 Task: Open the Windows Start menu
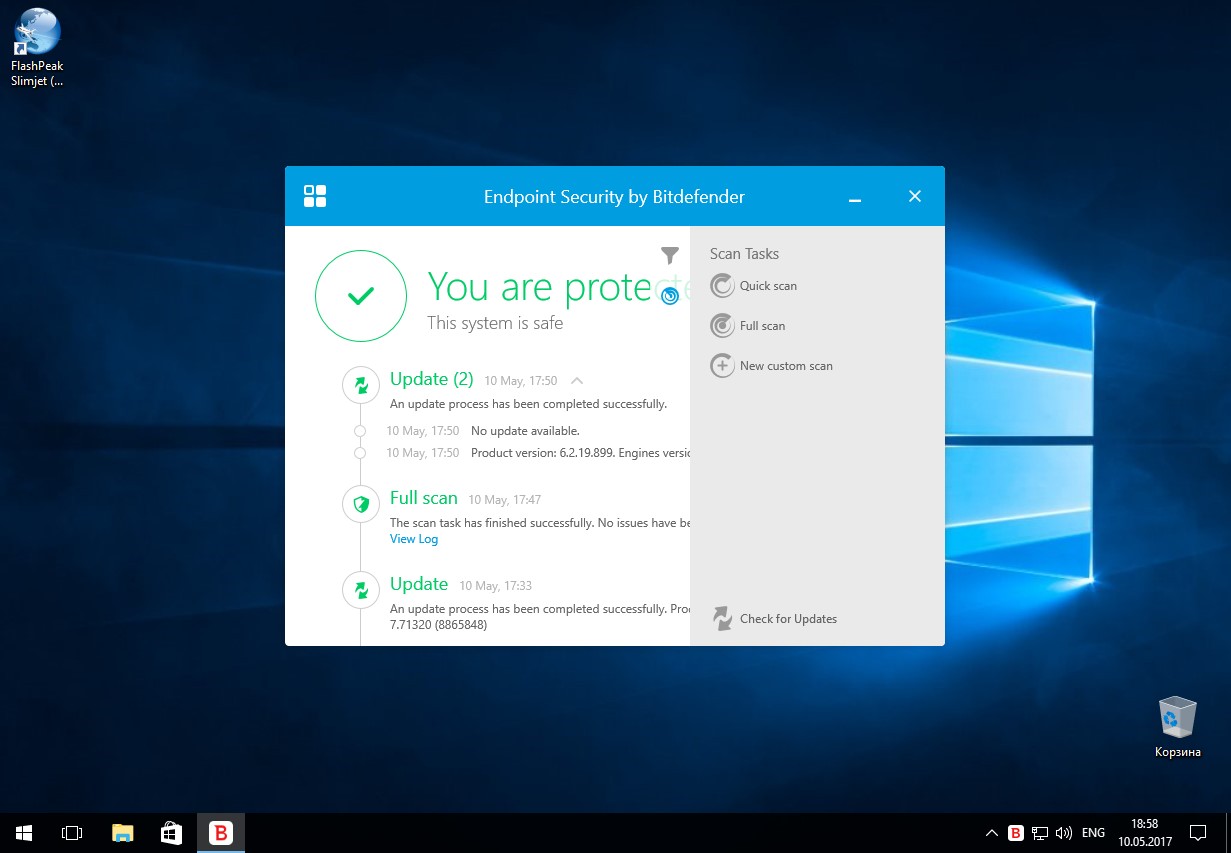pyautogui.click(x=24, y=833)
